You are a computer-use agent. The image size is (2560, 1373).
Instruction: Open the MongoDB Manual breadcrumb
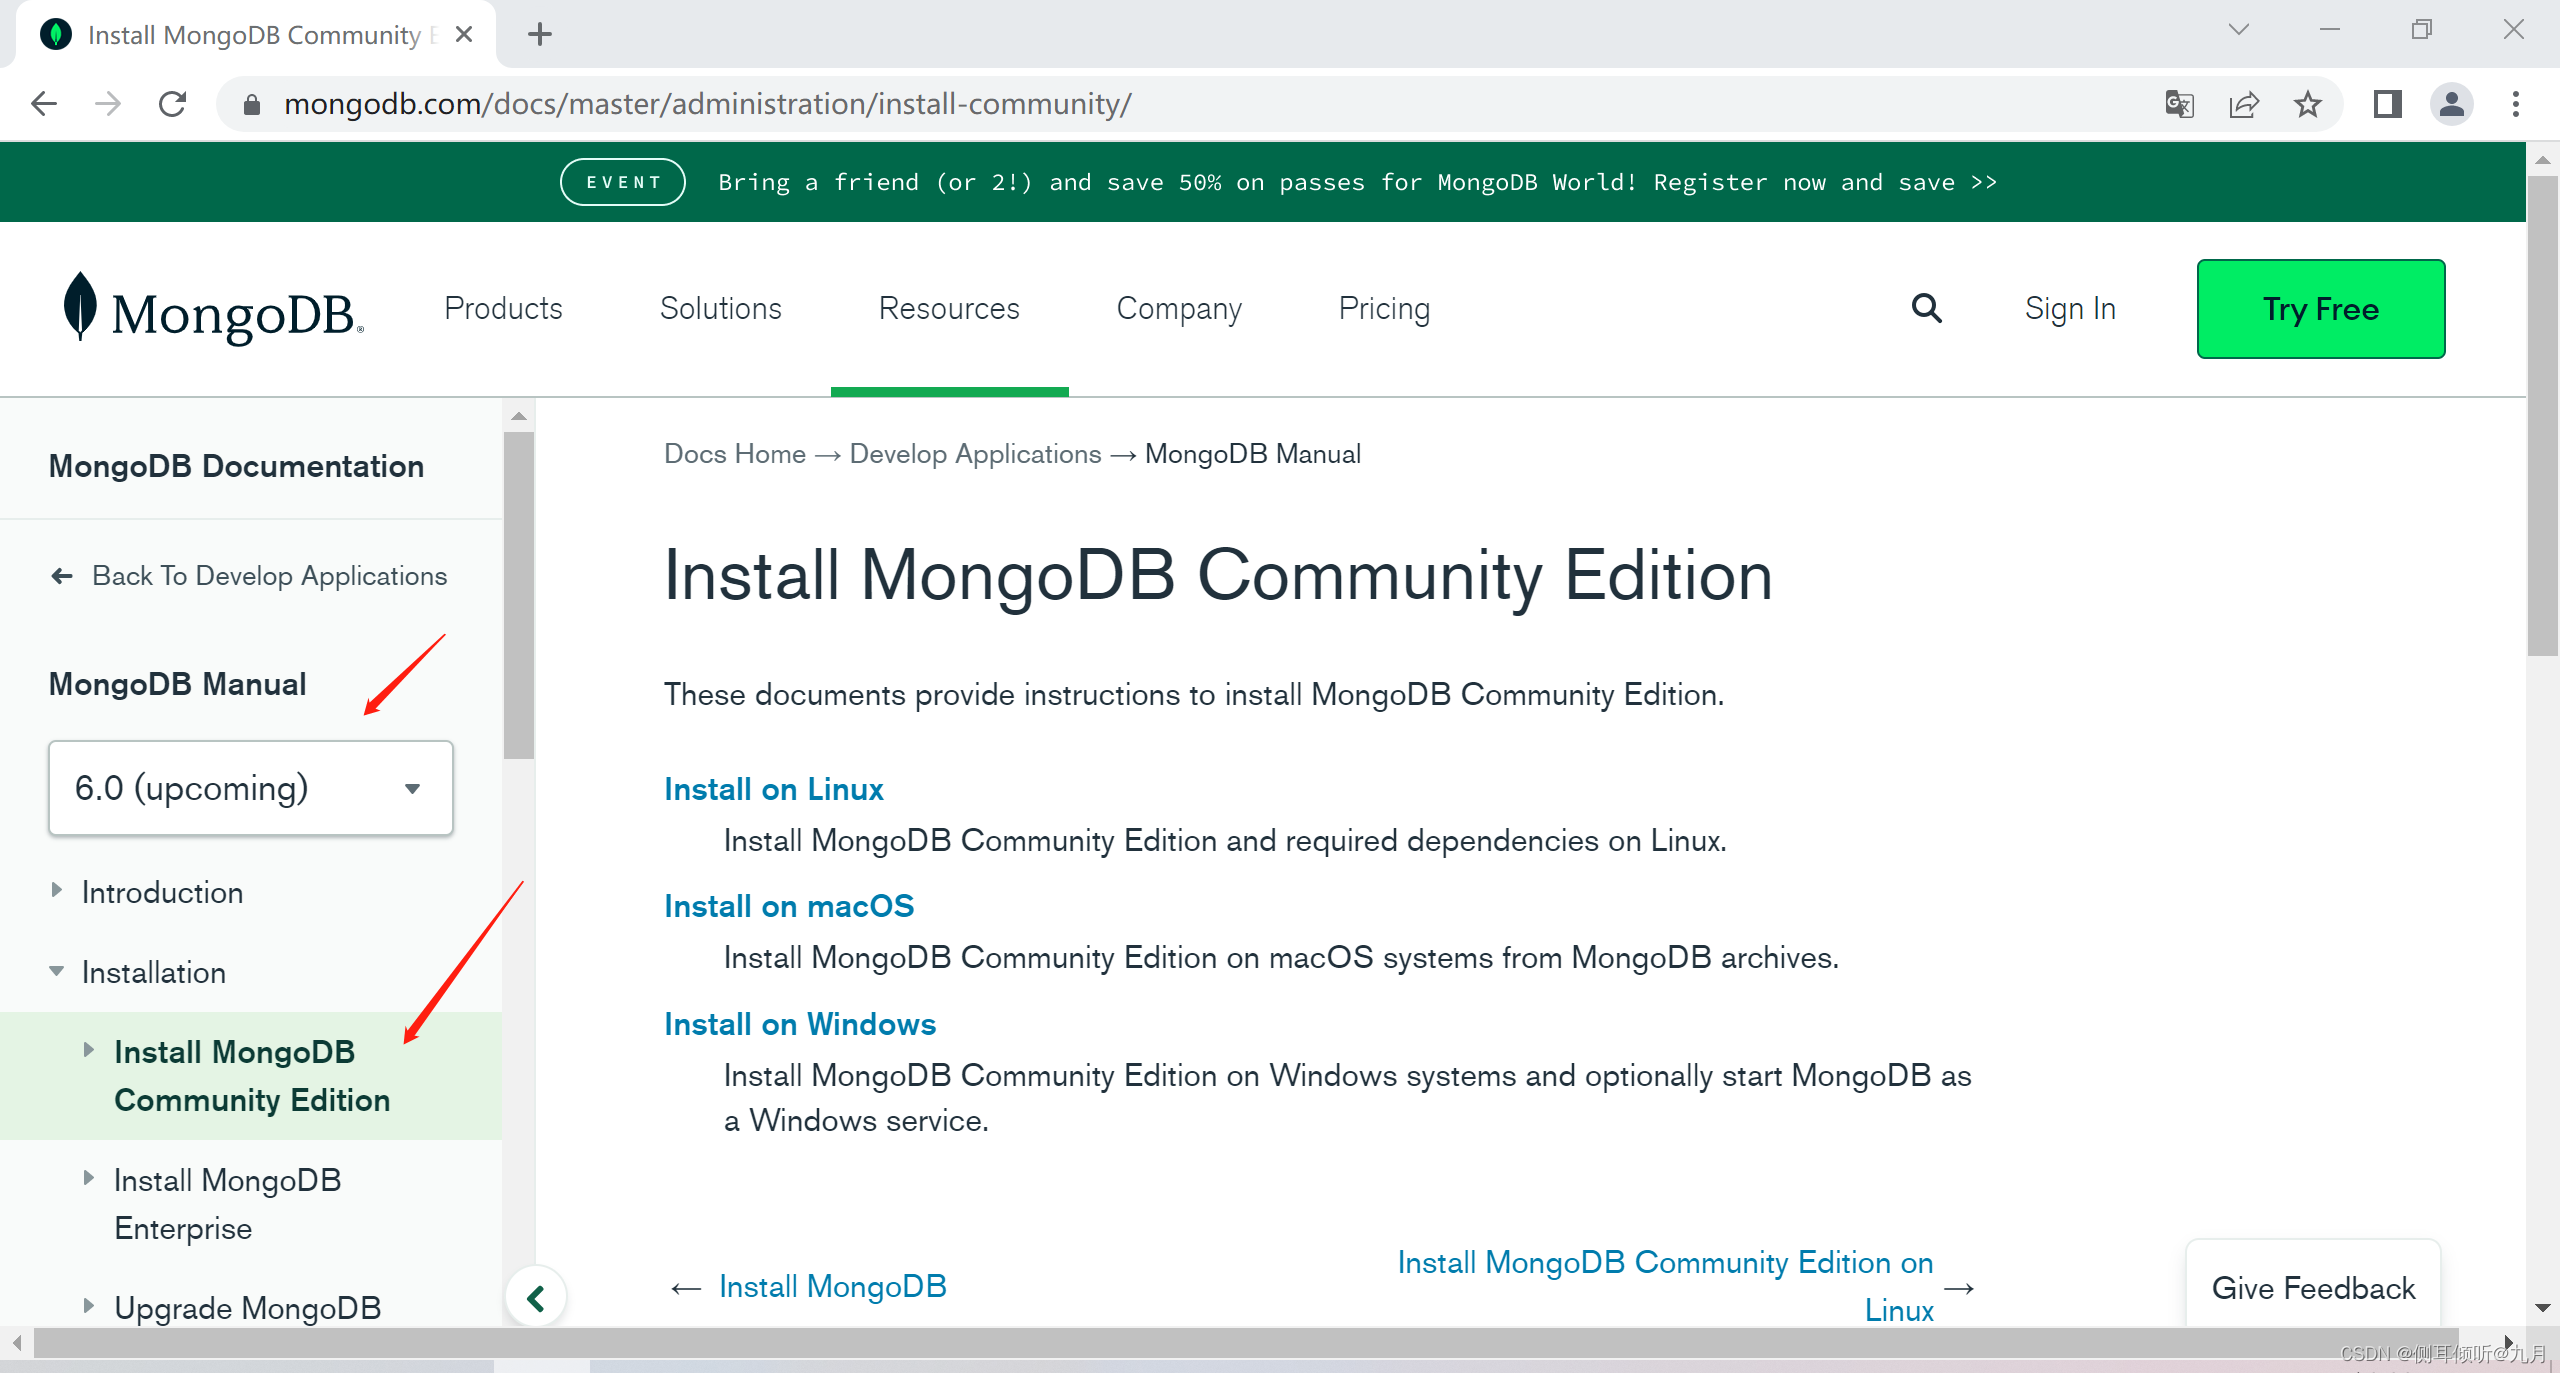[x=1253, y=454]
